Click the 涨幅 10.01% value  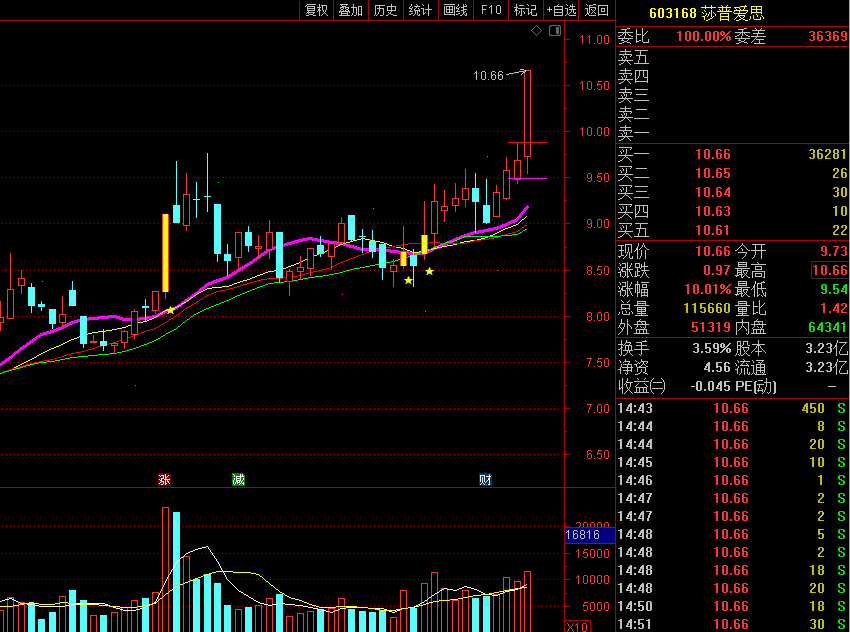pyautogui.click(x=708, y=289)
